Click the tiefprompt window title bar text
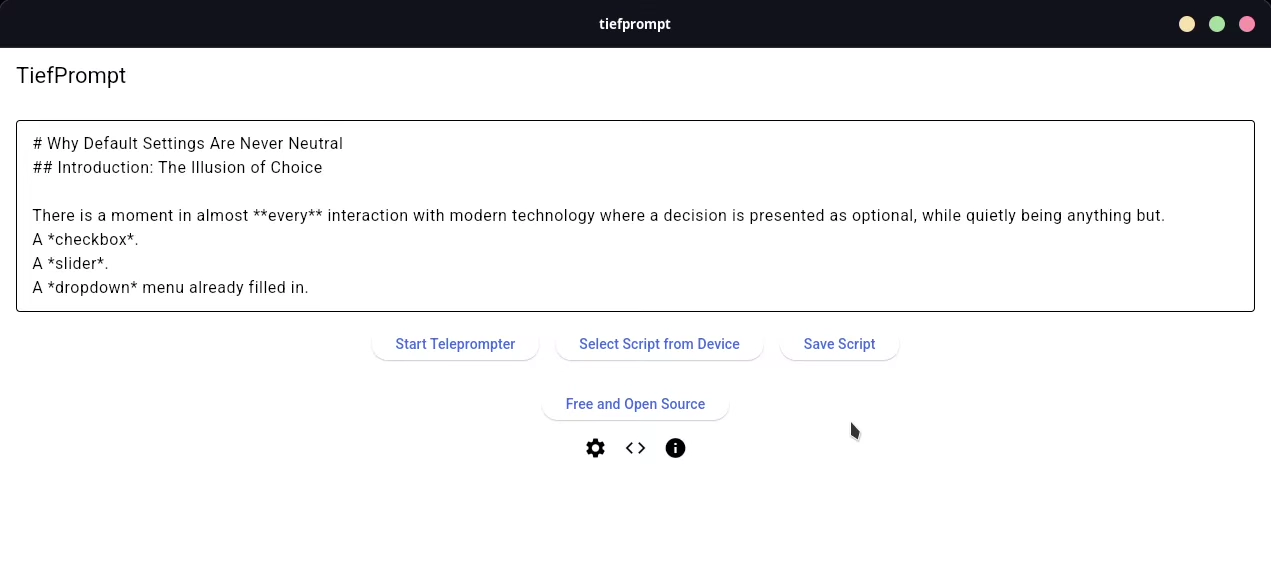Screen dimensions: 1271x563 pos(635,24)
